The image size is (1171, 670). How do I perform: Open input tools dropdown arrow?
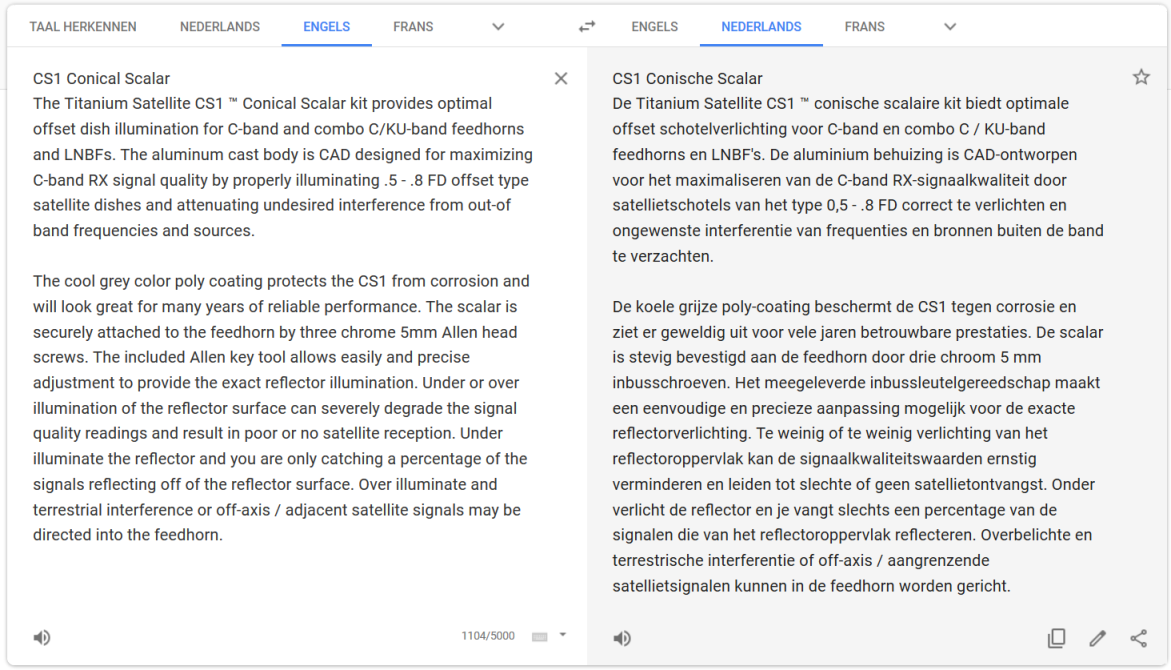tap(563, 636)
